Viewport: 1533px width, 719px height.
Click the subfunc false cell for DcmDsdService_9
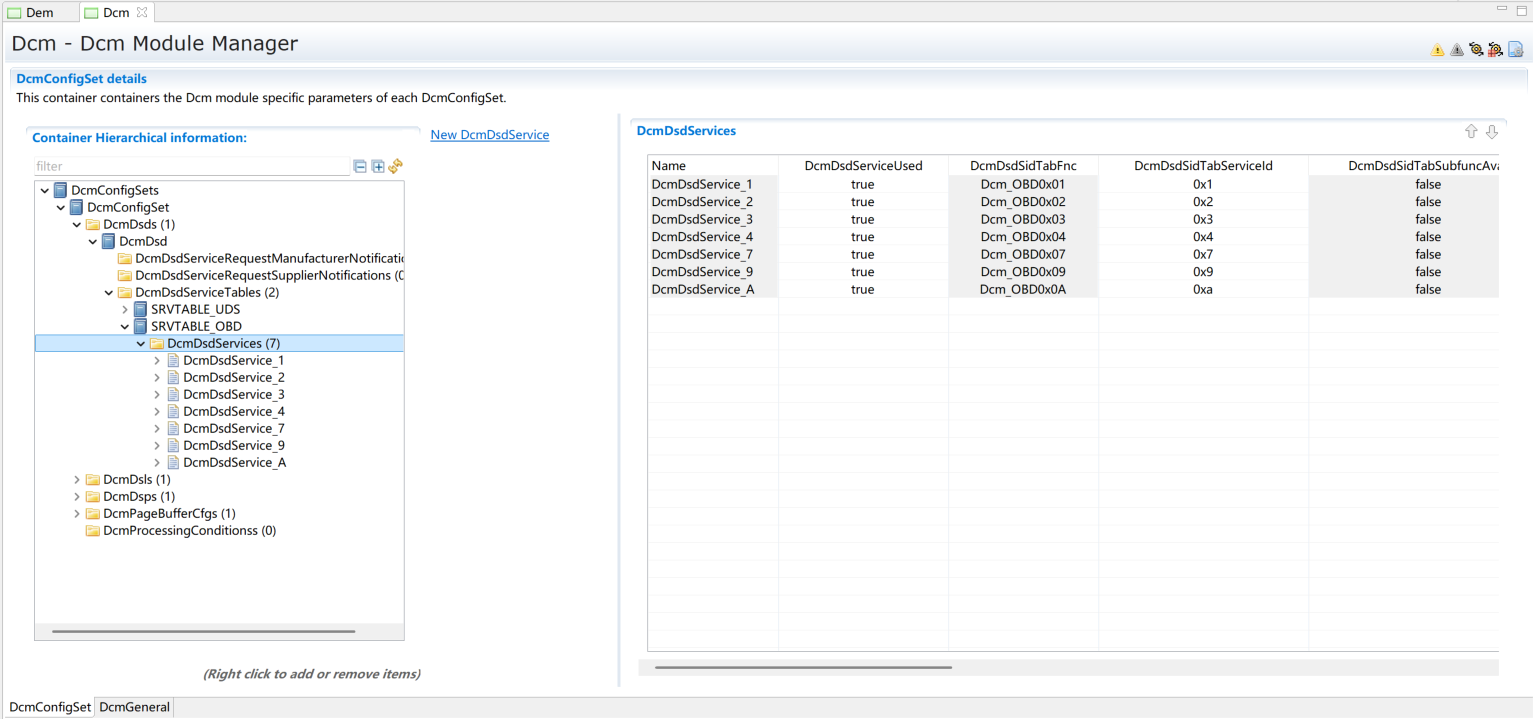click(x=1427, y=272)
